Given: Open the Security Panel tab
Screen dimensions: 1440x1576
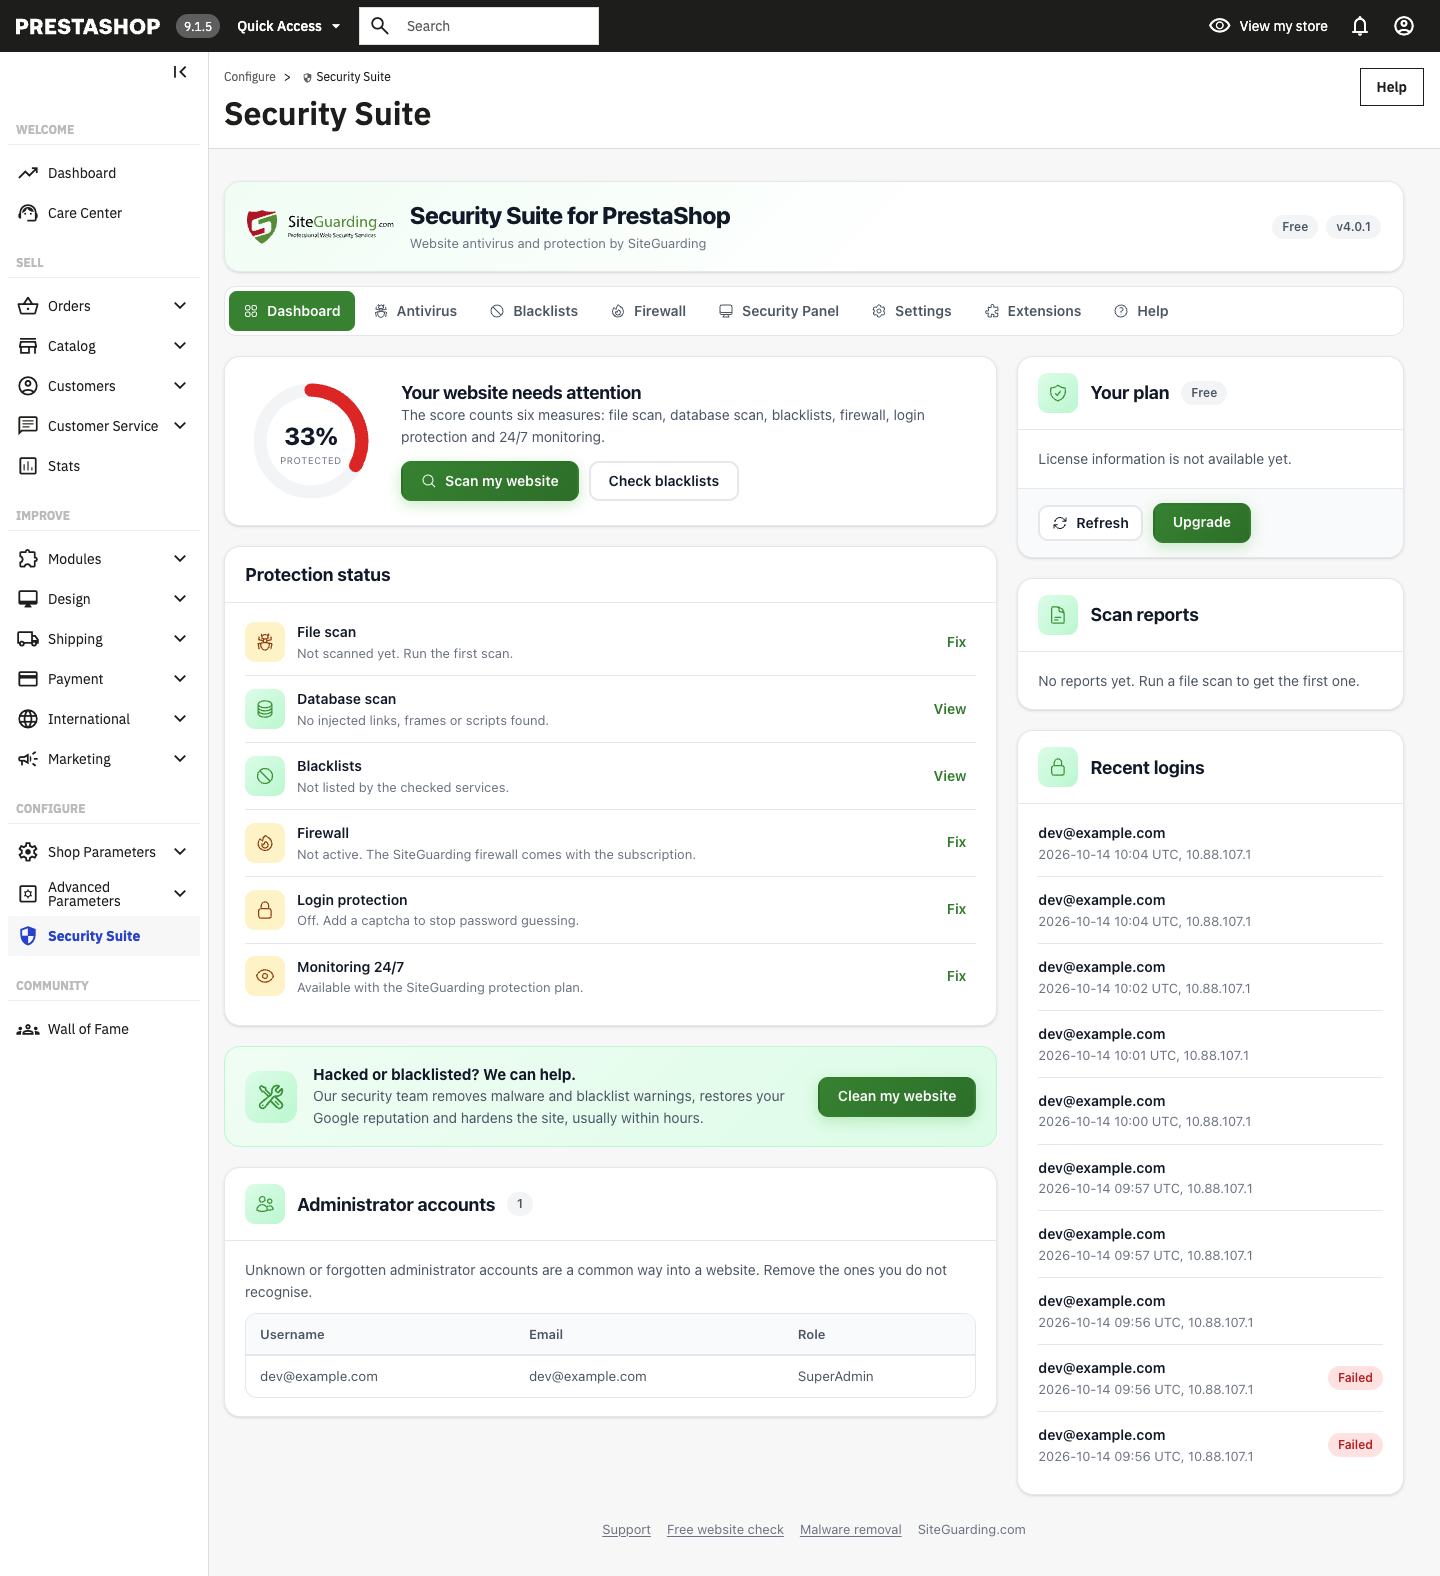Looking at the screenshot, I should click(778, 311).
